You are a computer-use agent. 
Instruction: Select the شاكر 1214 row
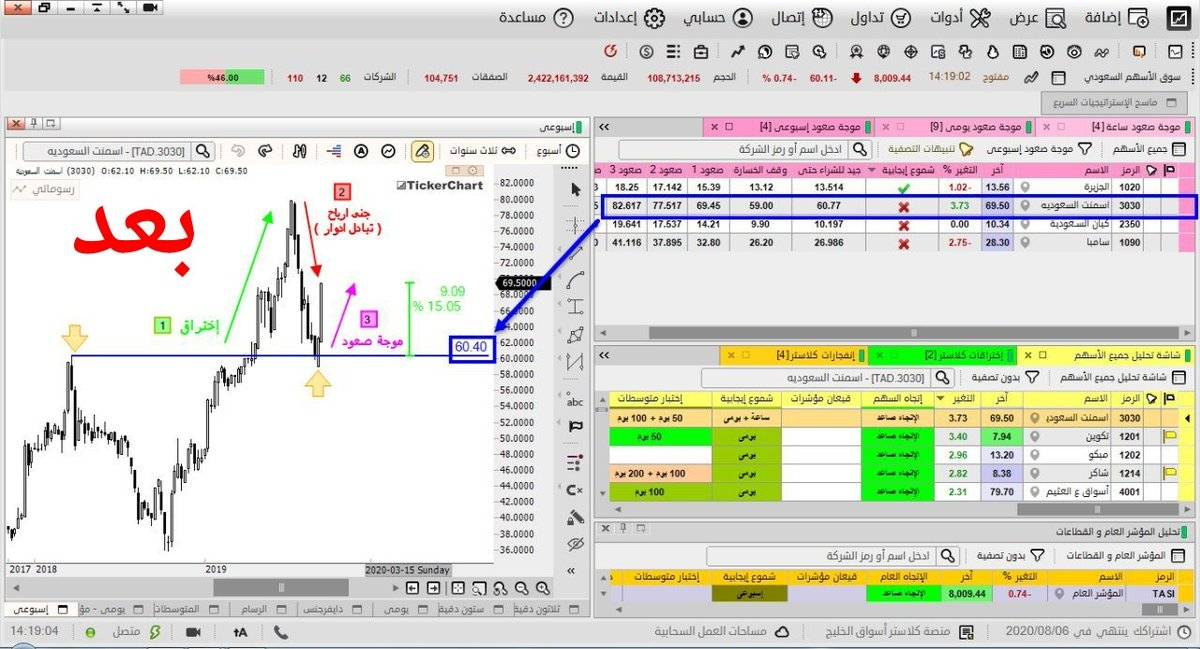(x=895, y=473)
